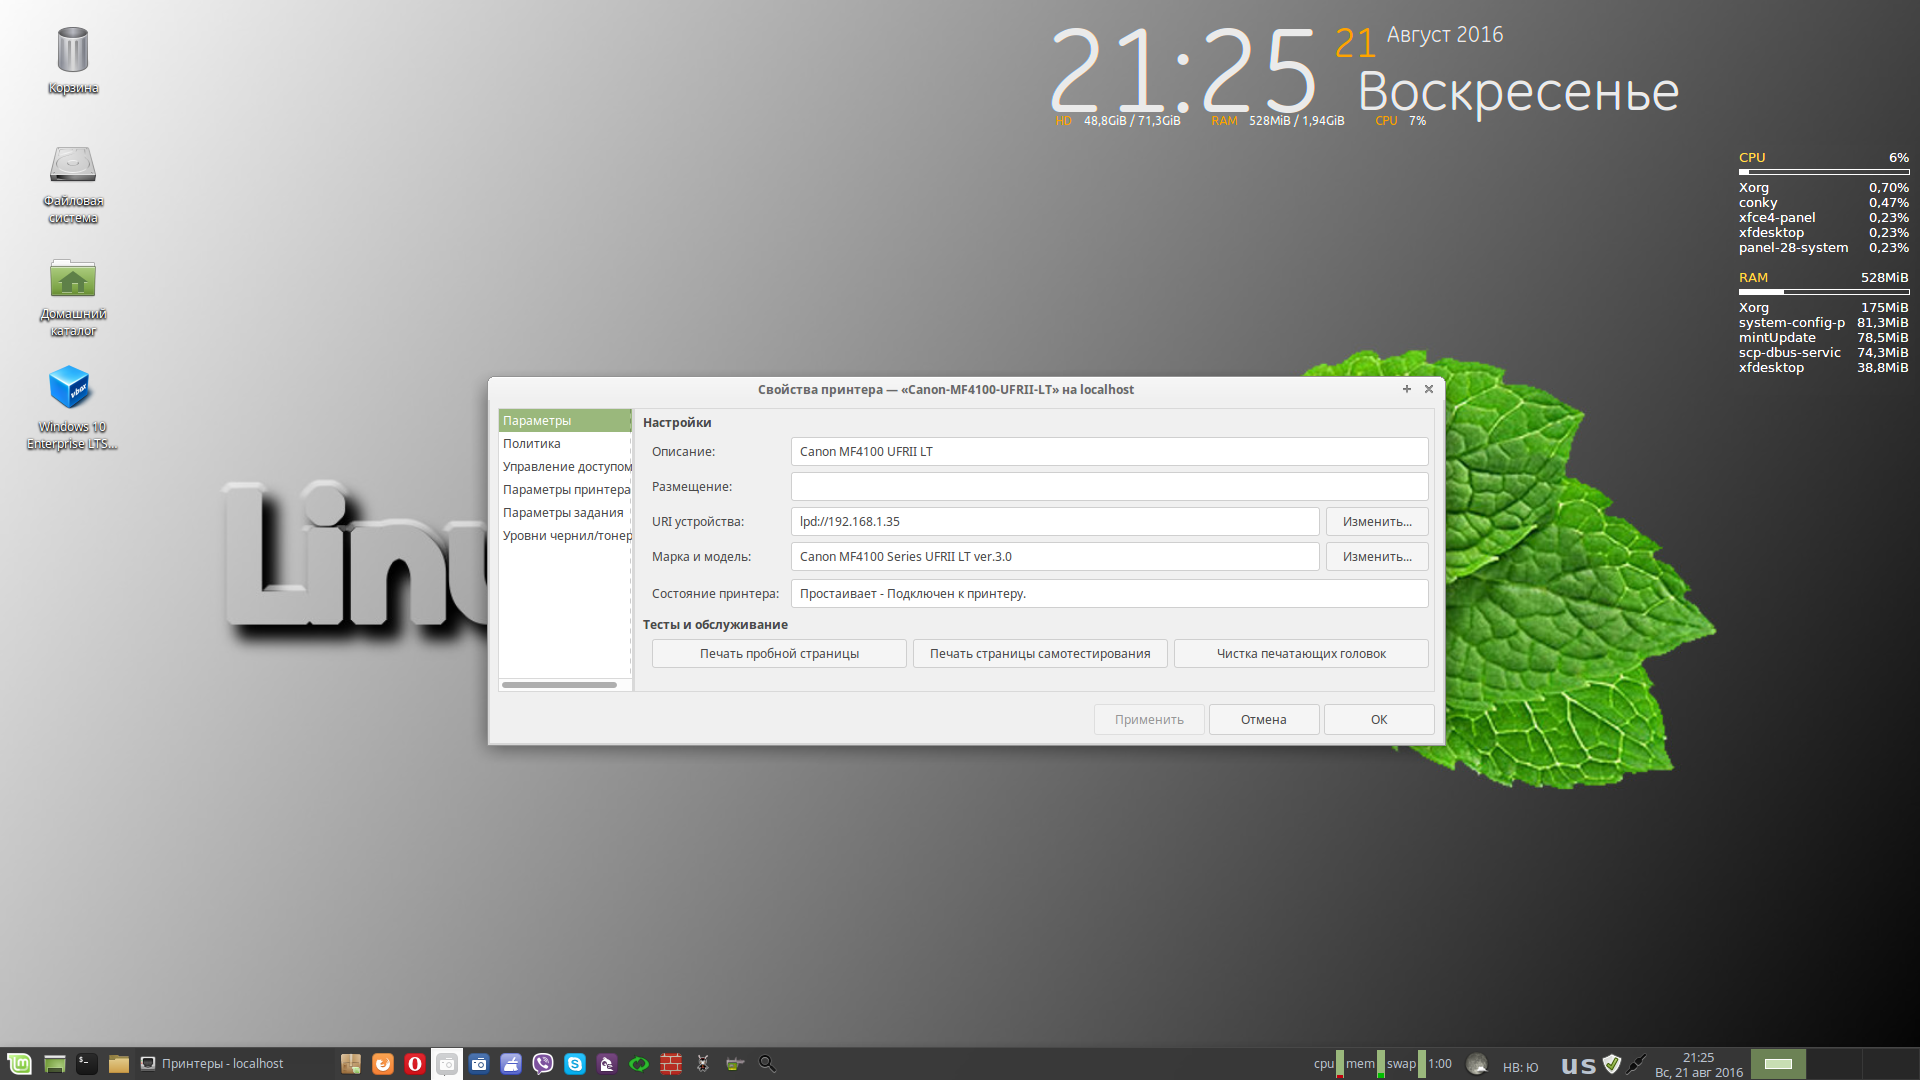Launch Opera browser from the panel

tap(415, 1064)
